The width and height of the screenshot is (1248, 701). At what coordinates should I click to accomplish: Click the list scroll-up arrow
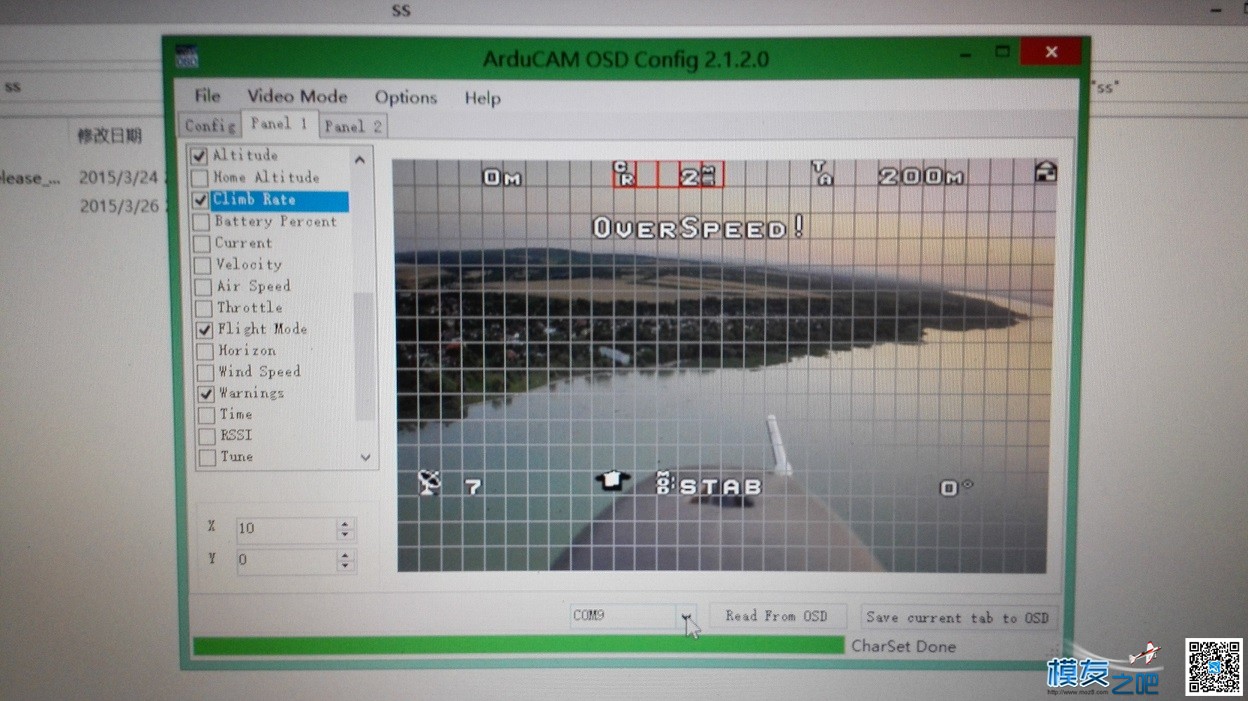tap(360, 159)
